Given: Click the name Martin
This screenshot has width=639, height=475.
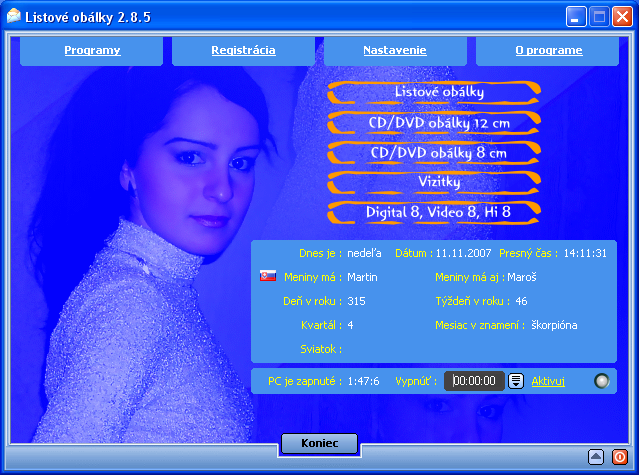Looking at the screenshot, I should click(362, 277).
